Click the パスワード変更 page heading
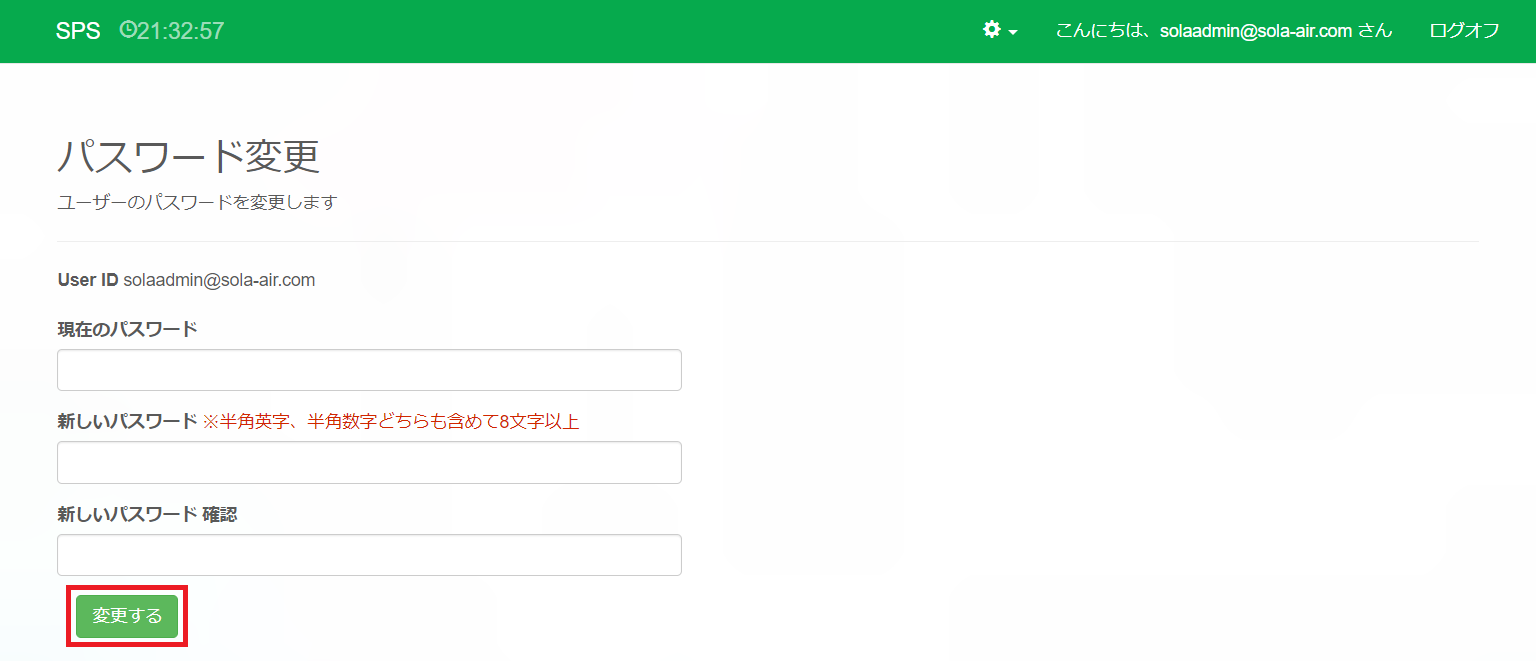Viewport: 1536px width, 661px height. click(188, 157)
